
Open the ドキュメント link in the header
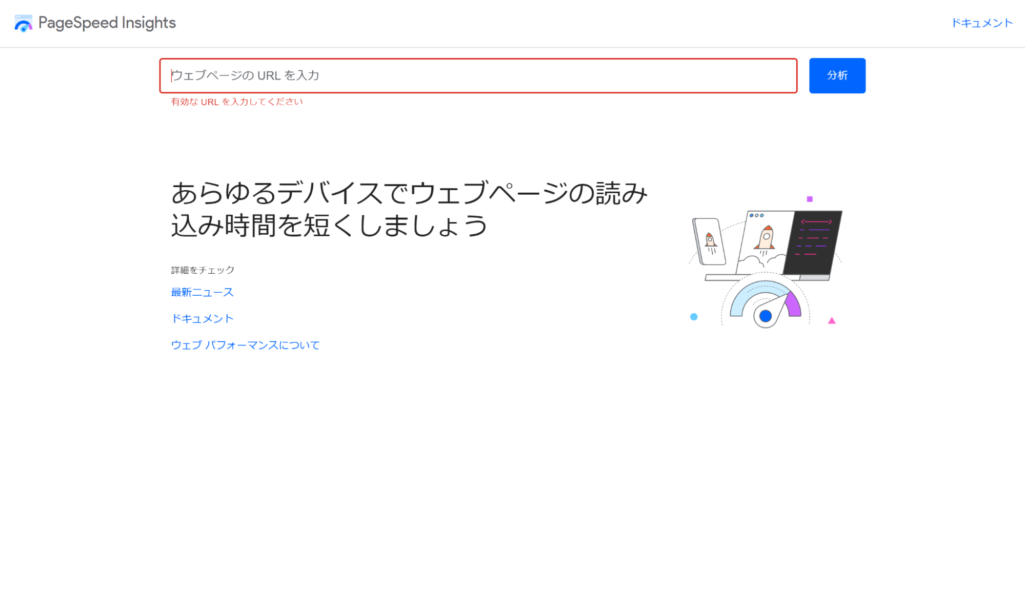coord(981,23)
